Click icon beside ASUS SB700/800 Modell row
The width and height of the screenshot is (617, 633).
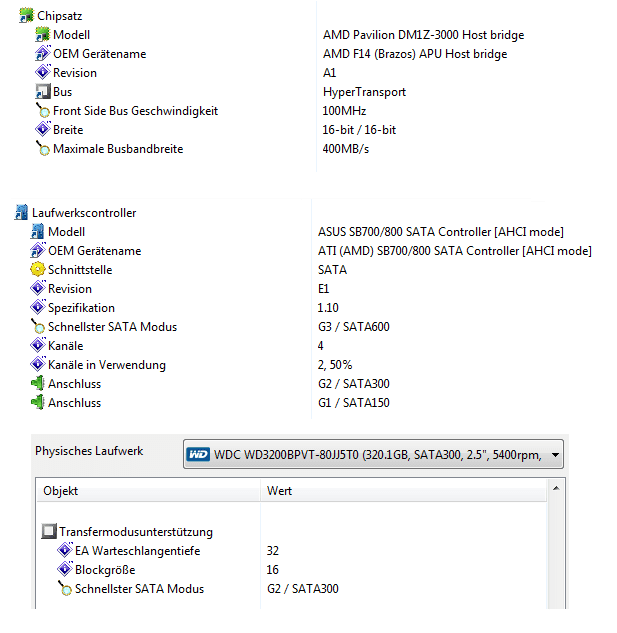pyautogui.click(x=37, y=231)
